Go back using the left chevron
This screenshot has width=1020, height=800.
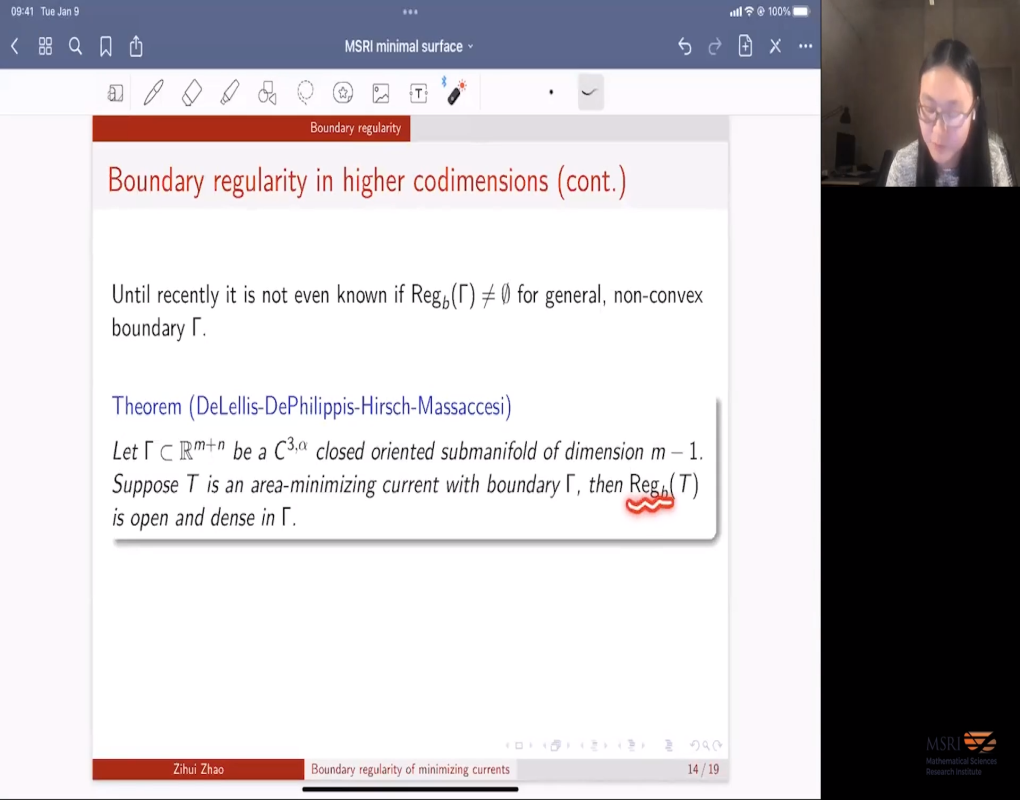coord(15,46)
